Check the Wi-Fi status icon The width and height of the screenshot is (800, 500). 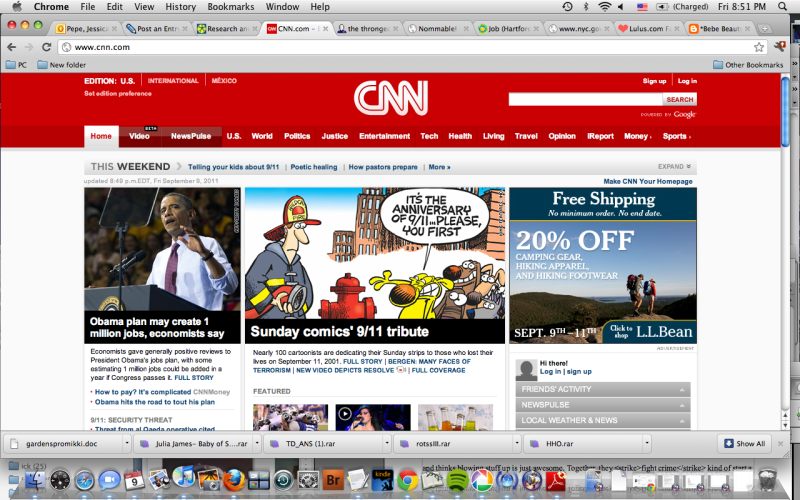605,7
